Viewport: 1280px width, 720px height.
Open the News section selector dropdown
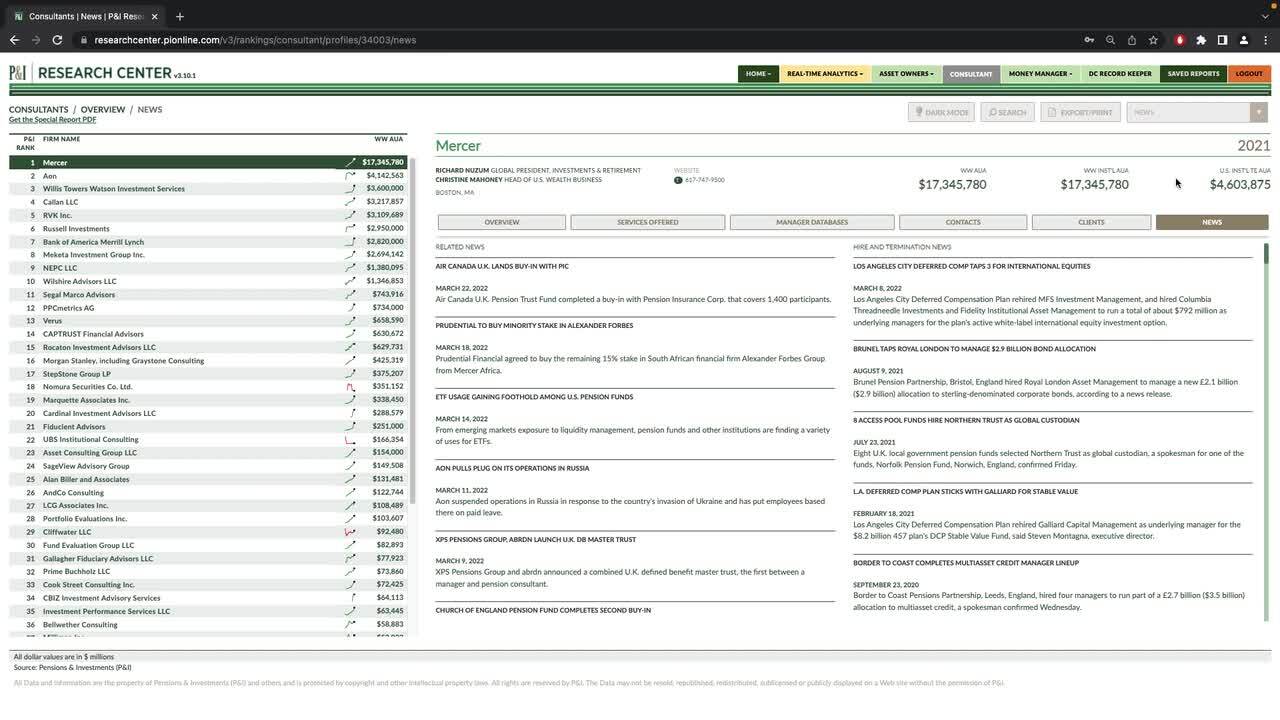[1197, 112]
